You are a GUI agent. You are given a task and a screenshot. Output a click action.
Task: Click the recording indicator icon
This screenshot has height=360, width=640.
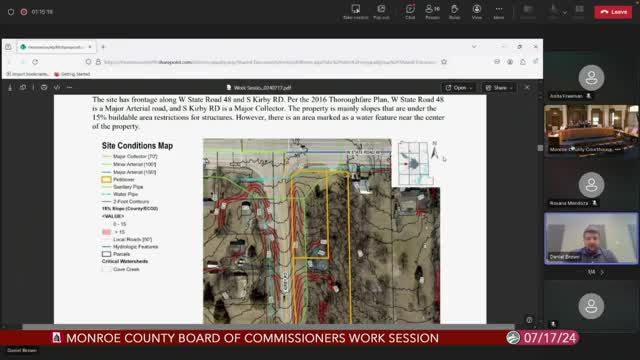[x=24, y=12]
